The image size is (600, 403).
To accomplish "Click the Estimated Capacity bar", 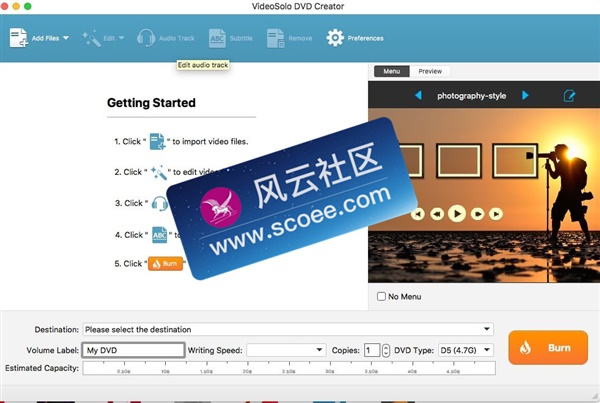I will (x=289, y=368).
